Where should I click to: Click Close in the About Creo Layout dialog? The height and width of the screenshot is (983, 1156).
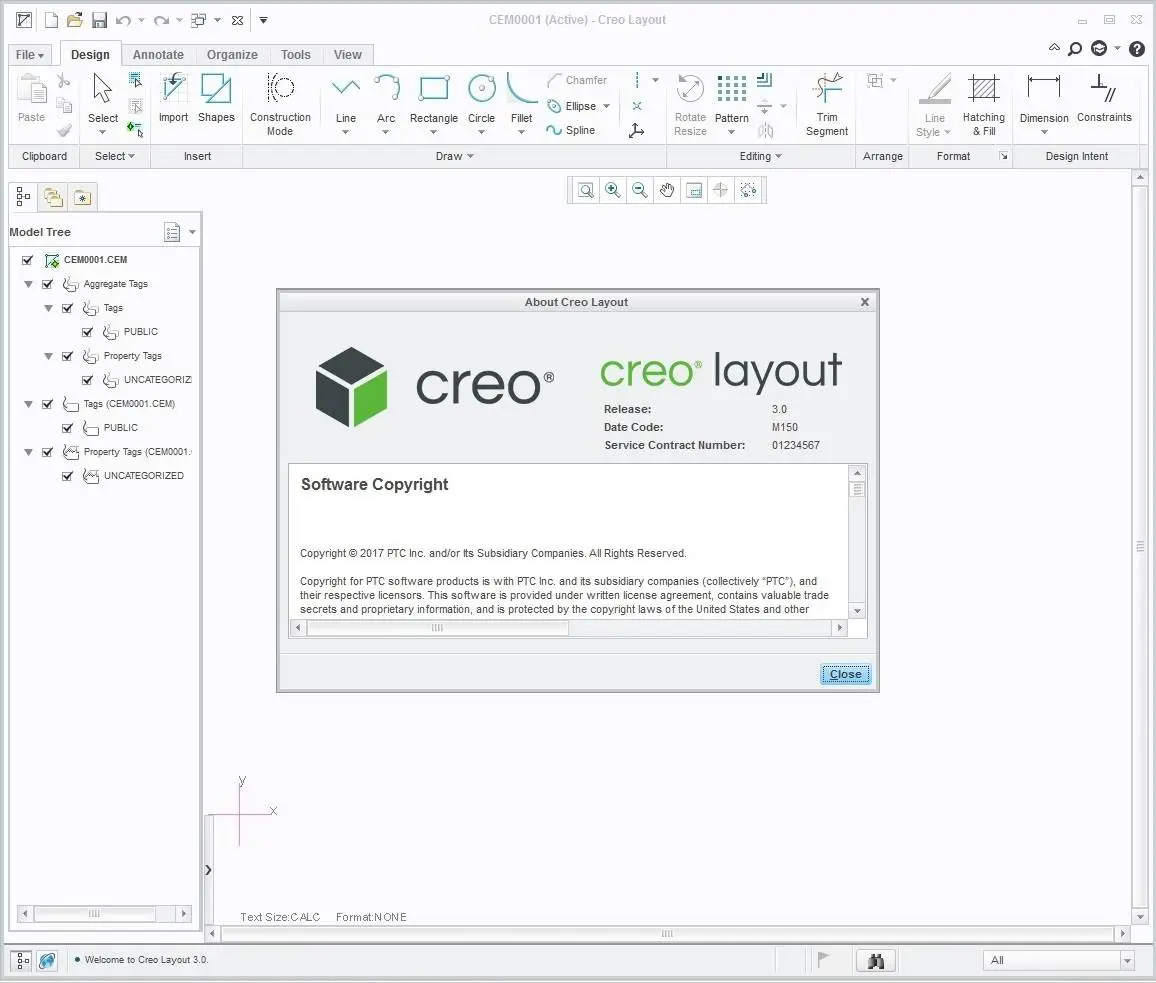(846, 674)
